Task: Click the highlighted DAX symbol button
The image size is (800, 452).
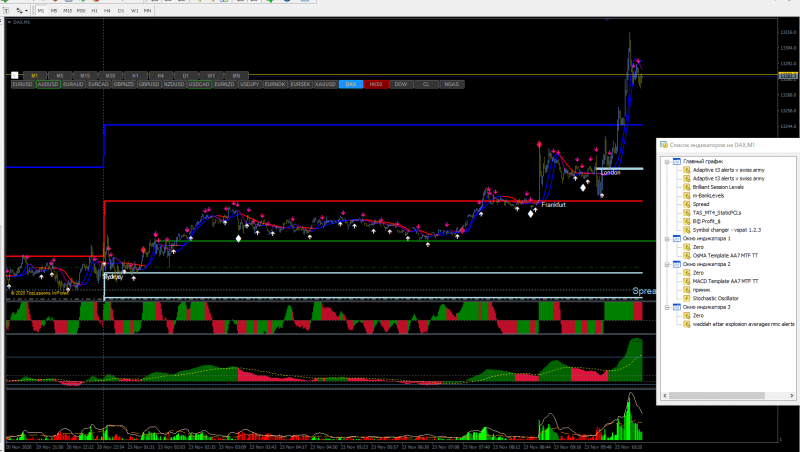Action: coord(351,84)
